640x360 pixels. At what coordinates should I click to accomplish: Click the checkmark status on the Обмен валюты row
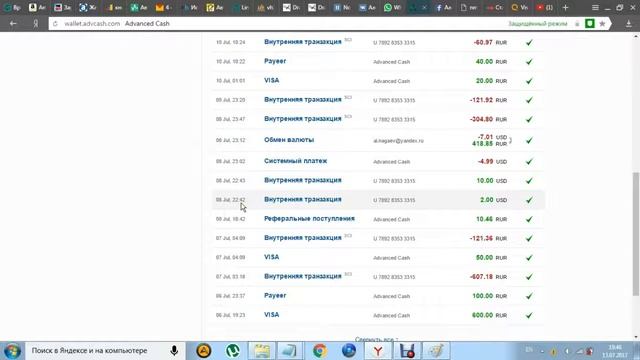pos(529,140)
